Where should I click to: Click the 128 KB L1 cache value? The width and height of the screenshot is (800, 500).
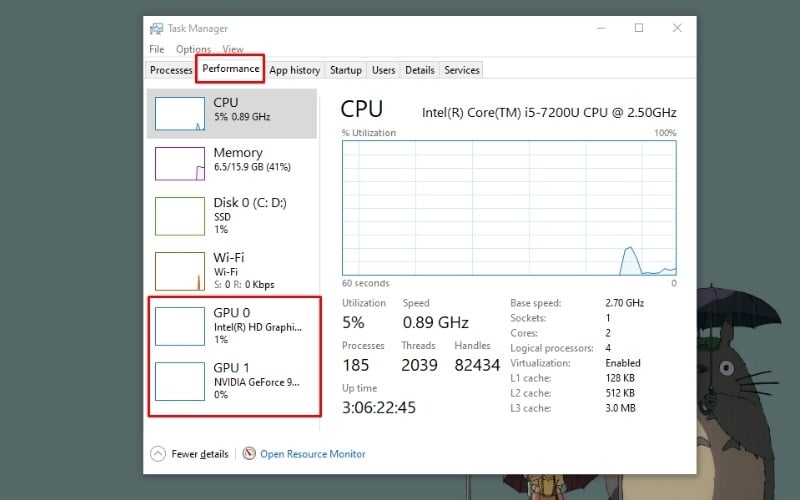[x=620, y=378]
